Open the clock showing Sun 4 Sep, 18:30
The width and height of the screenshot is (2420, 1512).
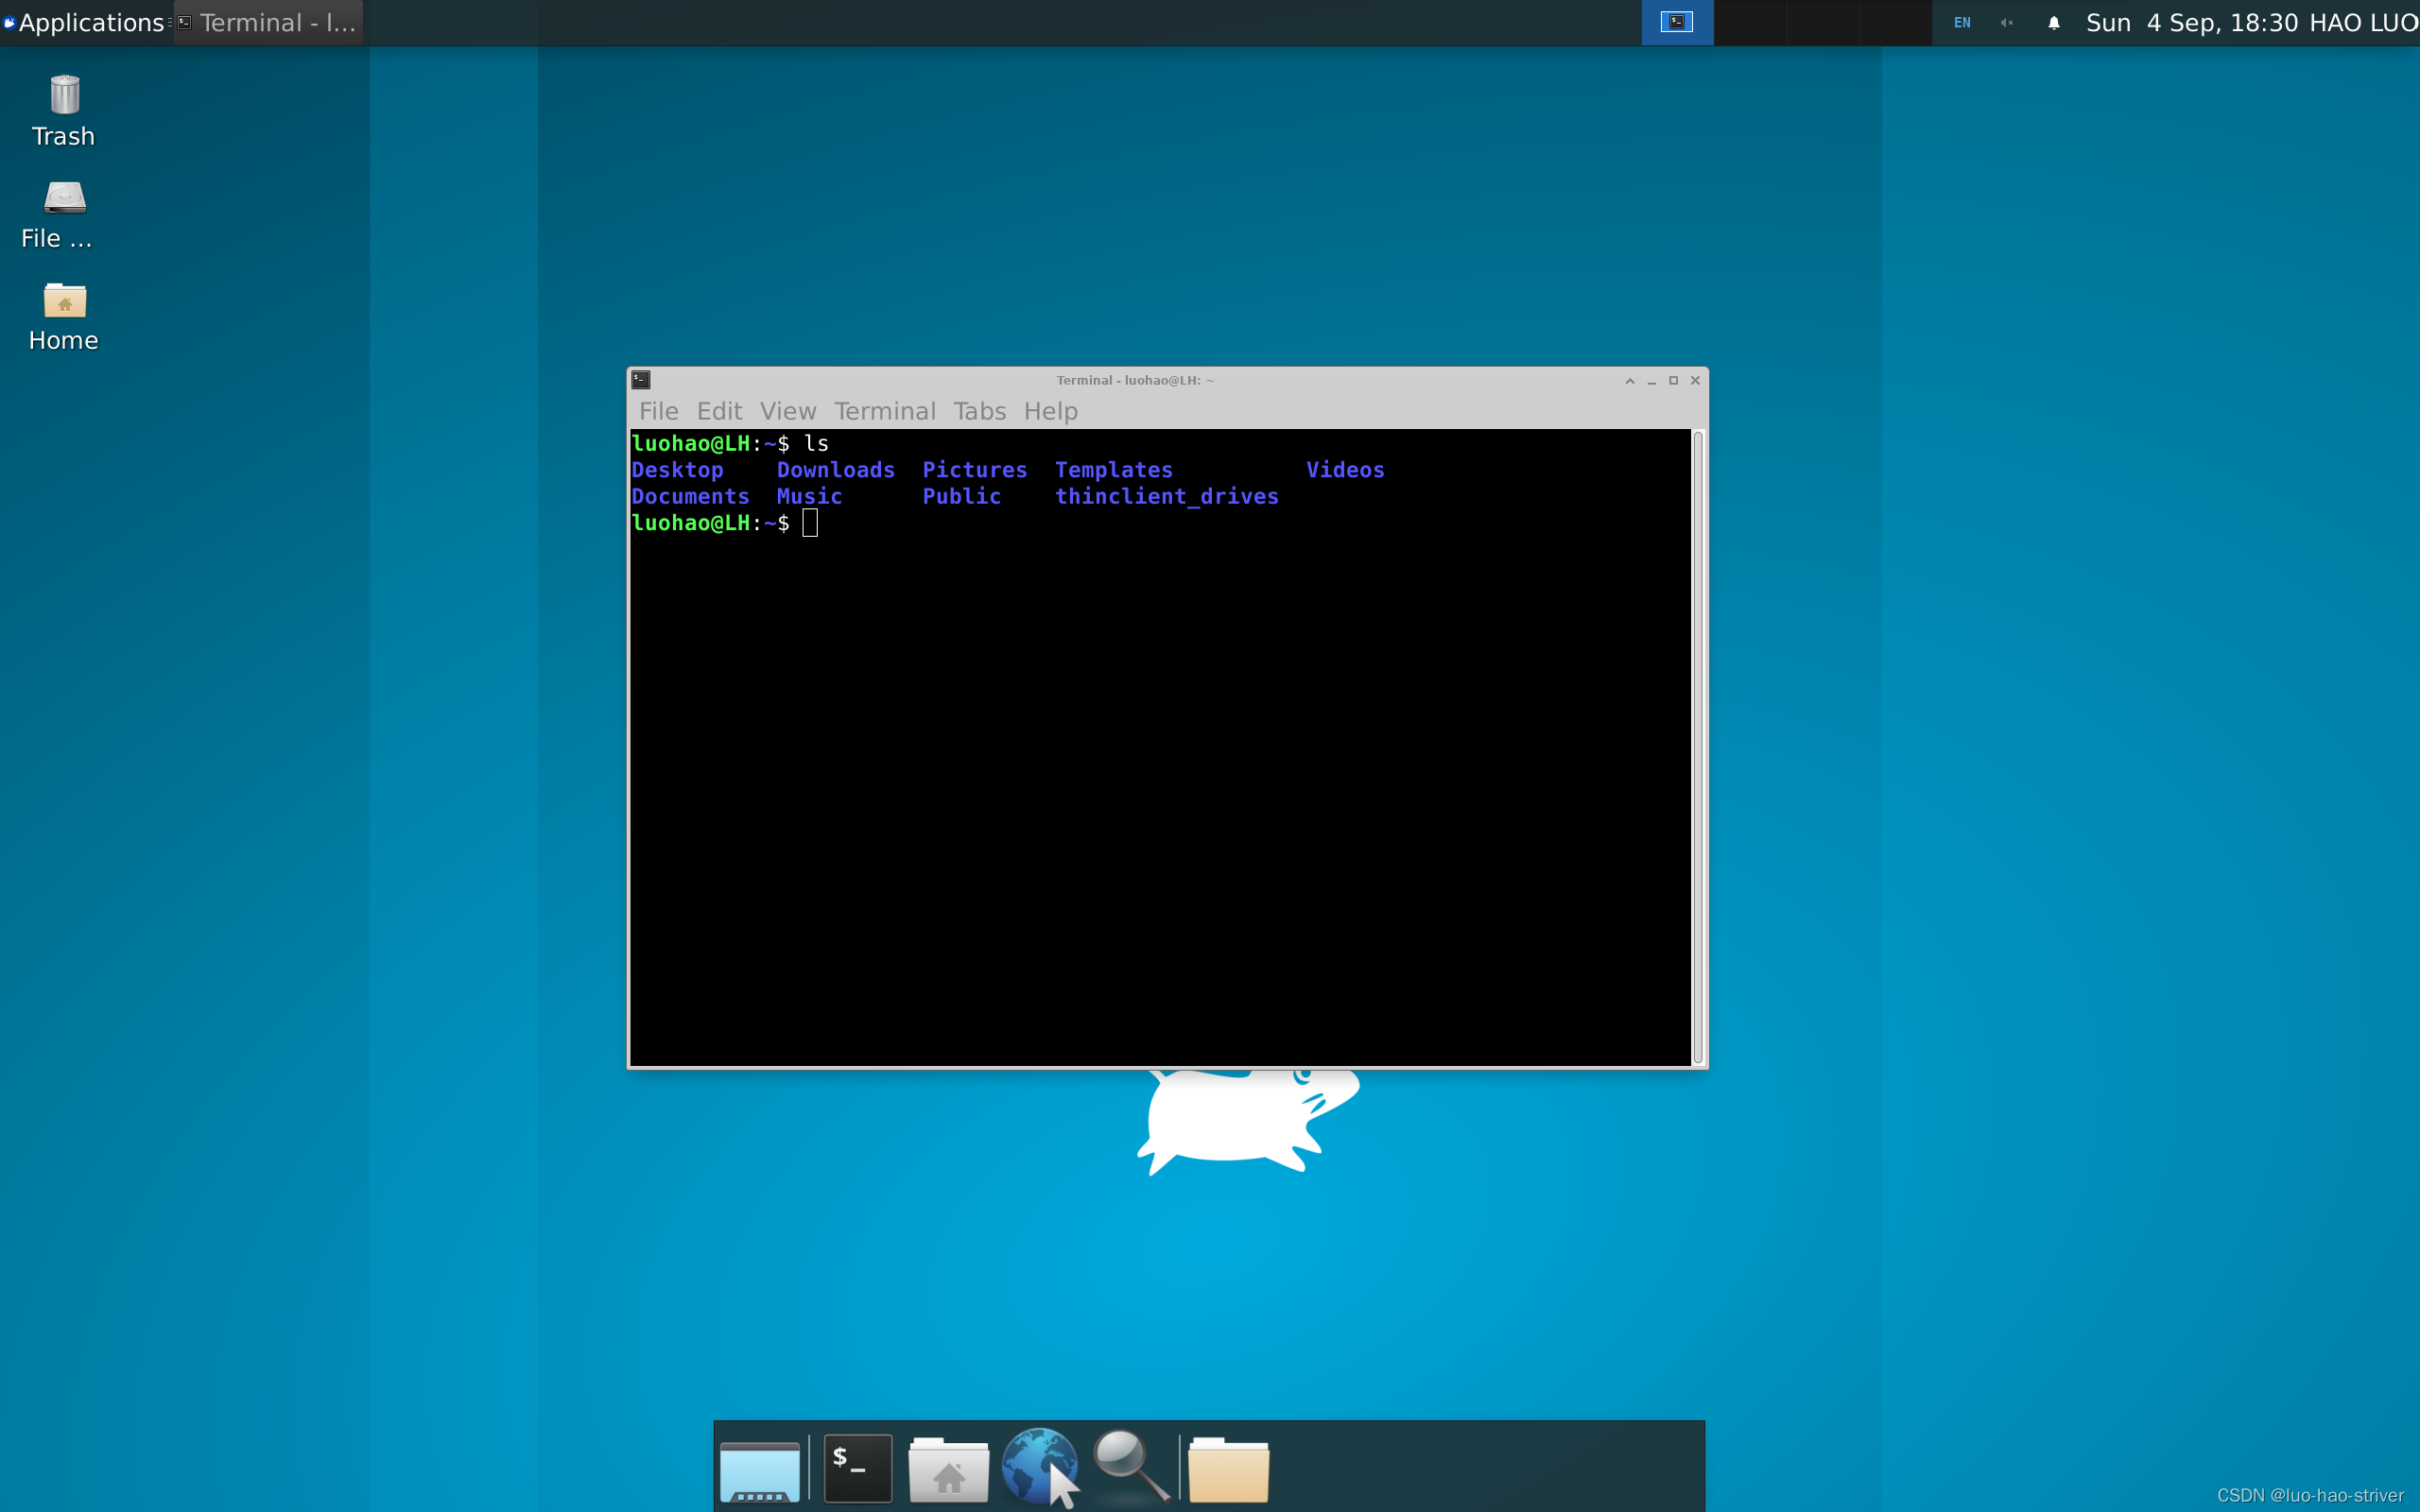2192,22
